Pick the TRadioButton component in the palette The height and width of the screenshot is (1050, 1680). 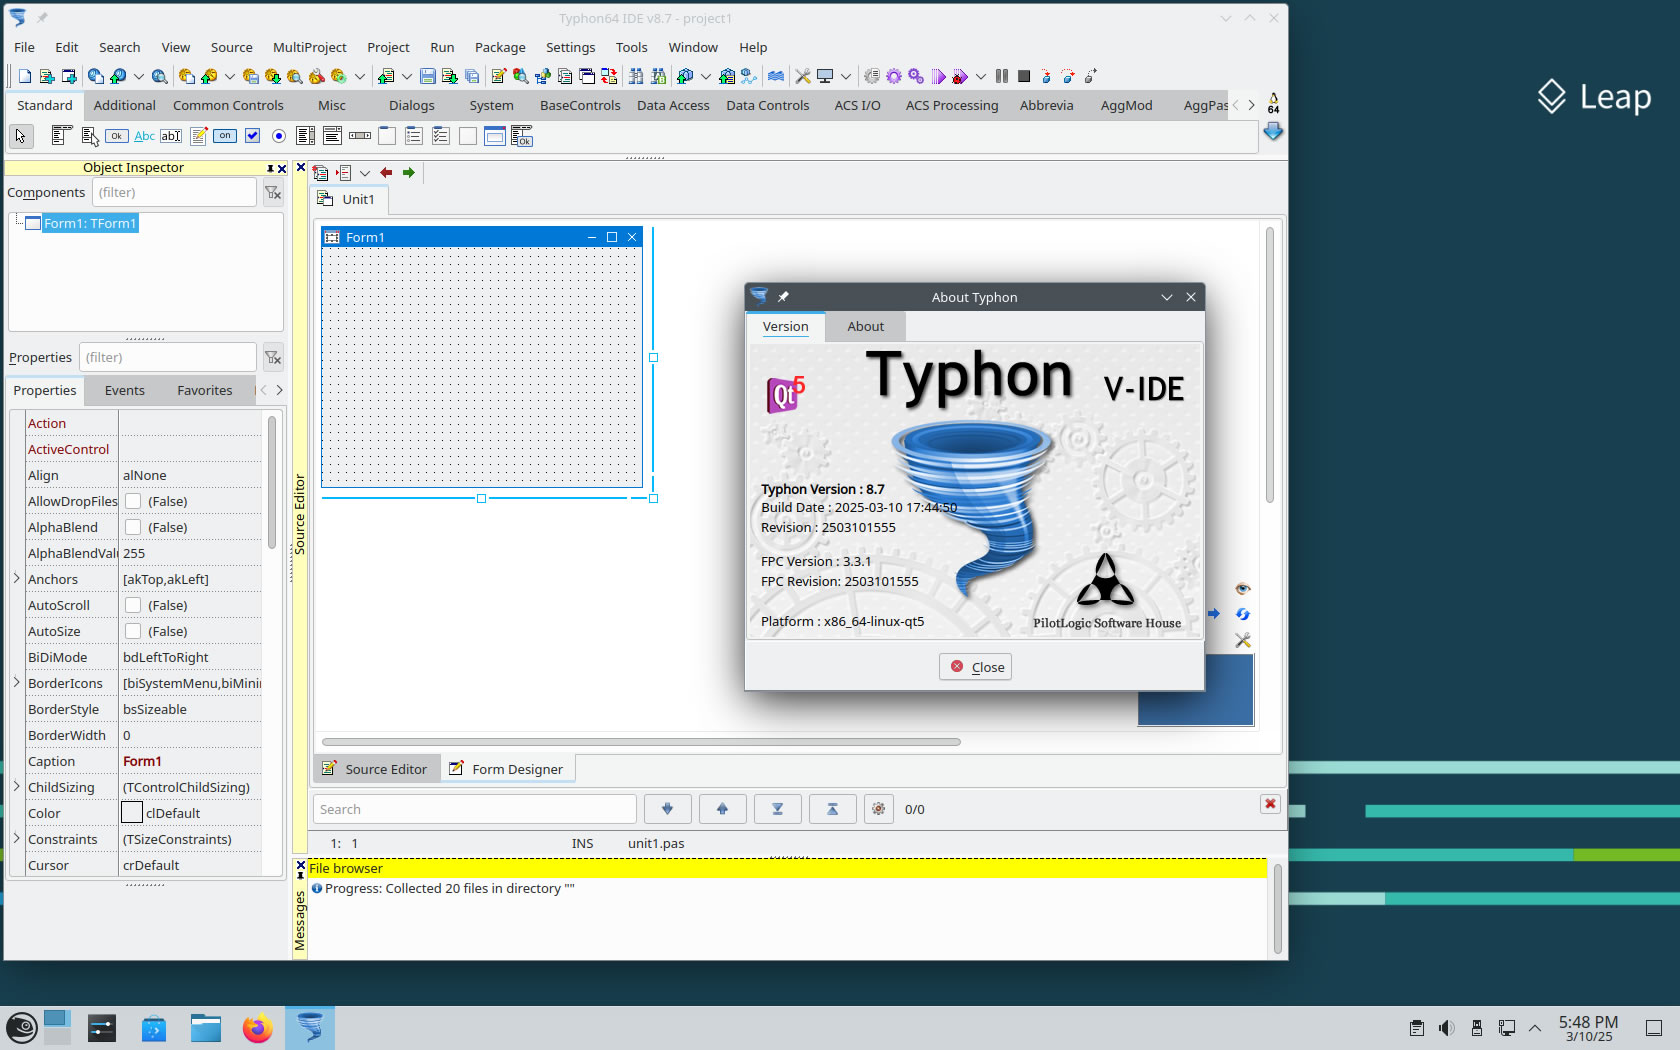click(x=279, y=136)
